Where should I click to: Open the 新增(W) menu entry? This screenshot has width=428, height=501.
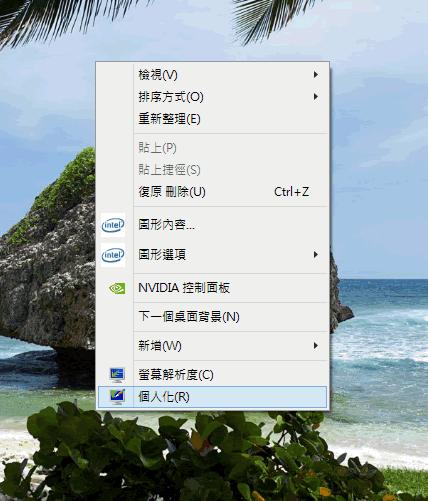212,345
